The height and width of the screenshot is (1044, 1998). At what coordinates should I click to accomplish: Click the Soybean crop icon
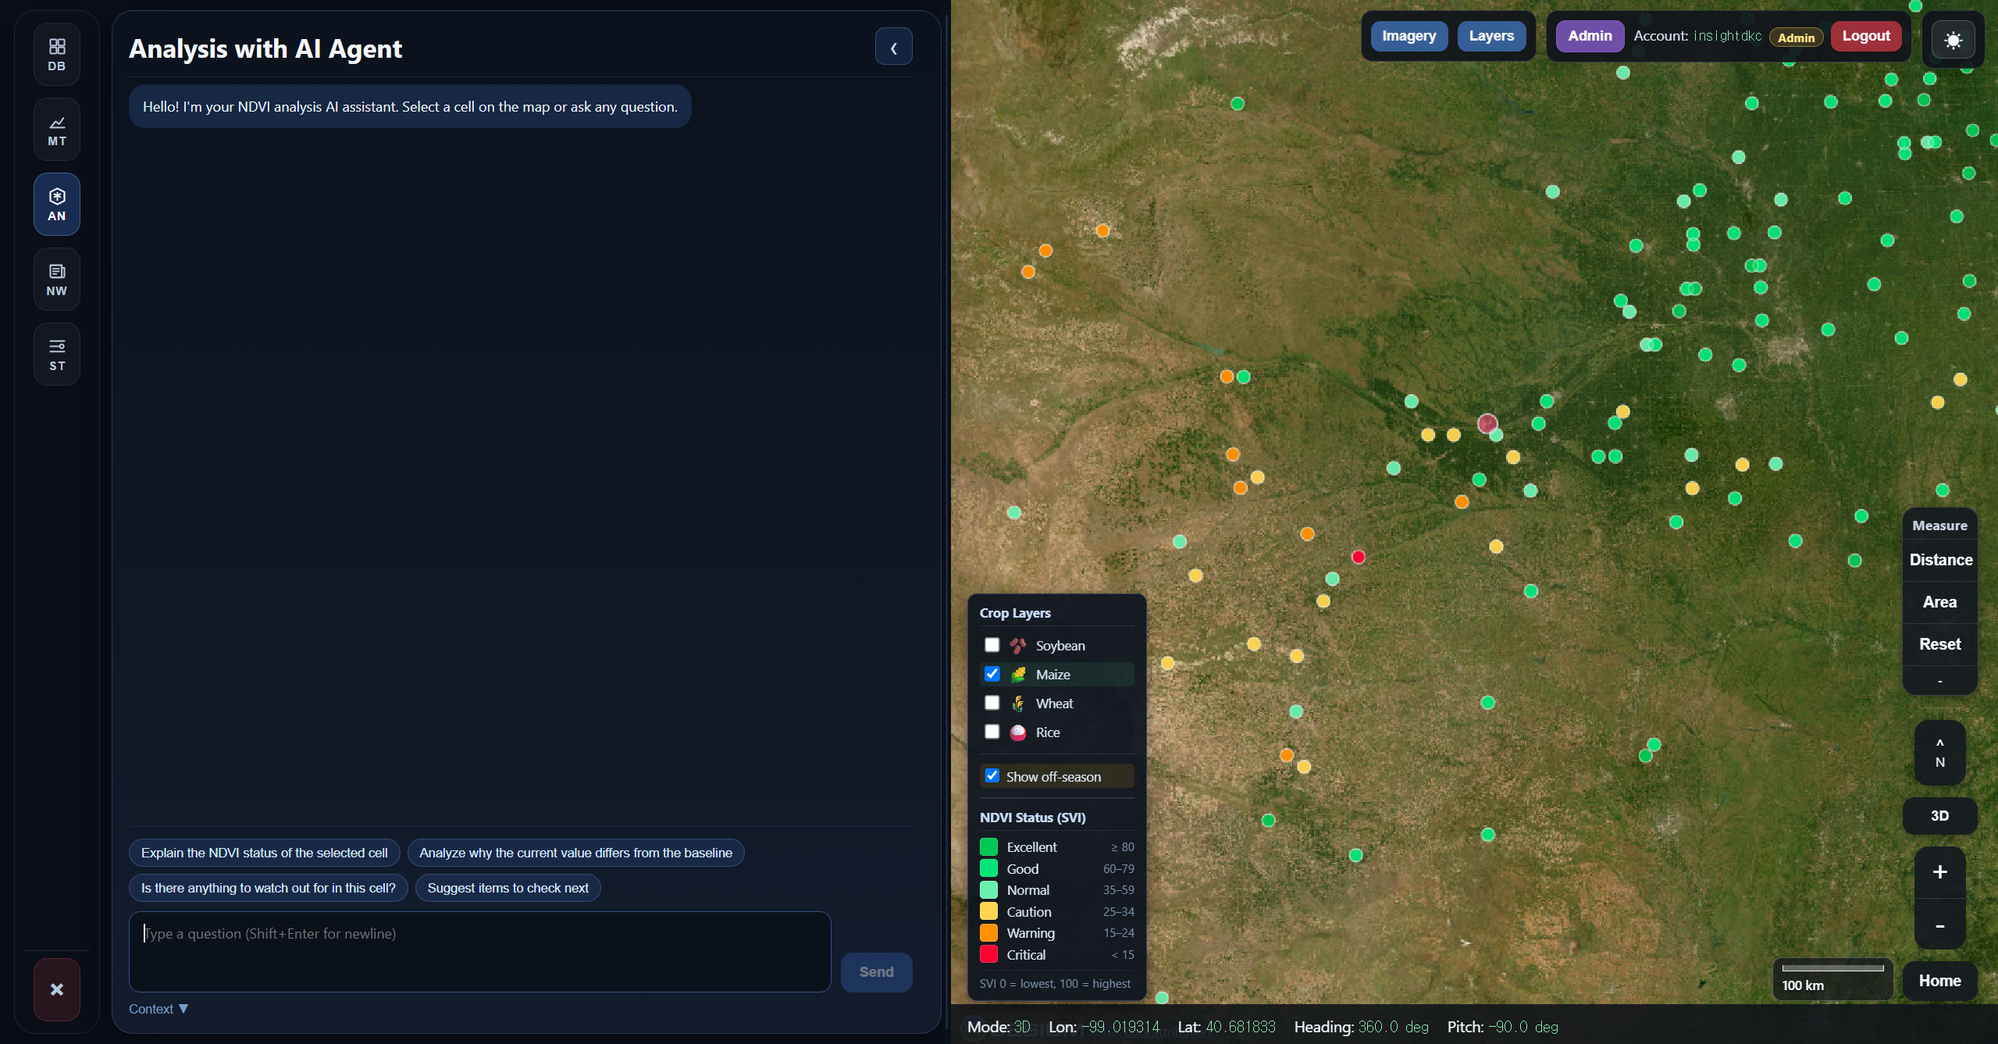tap(1018, 646)
